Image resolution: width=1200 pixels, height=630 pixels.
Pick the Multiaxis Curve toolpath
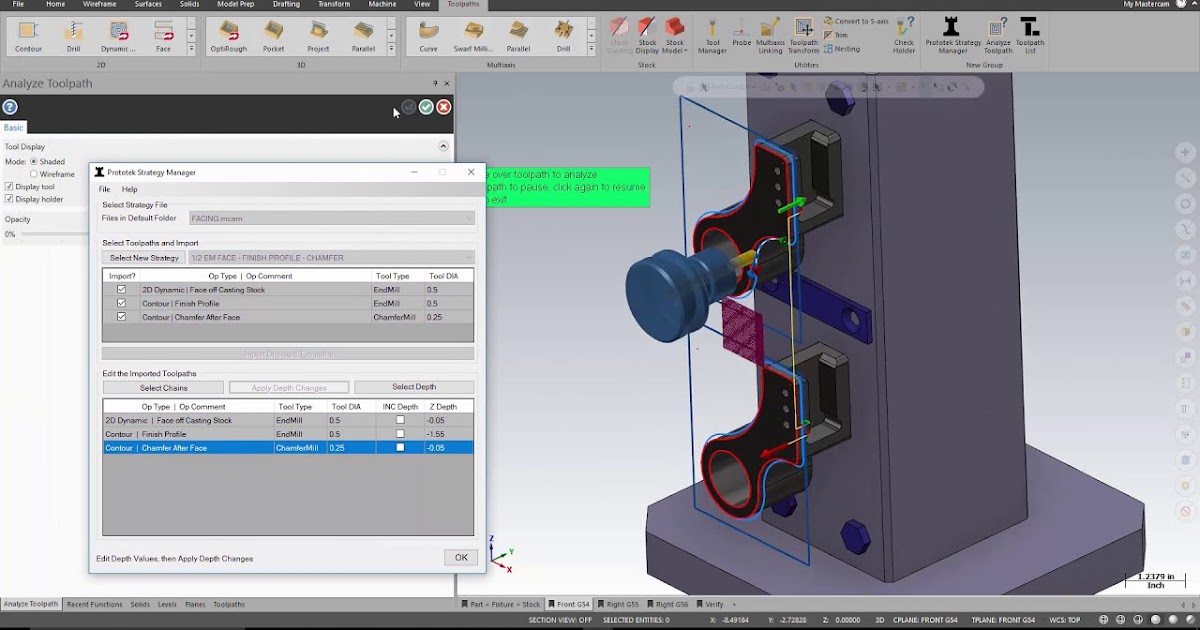tap(428, 36)
